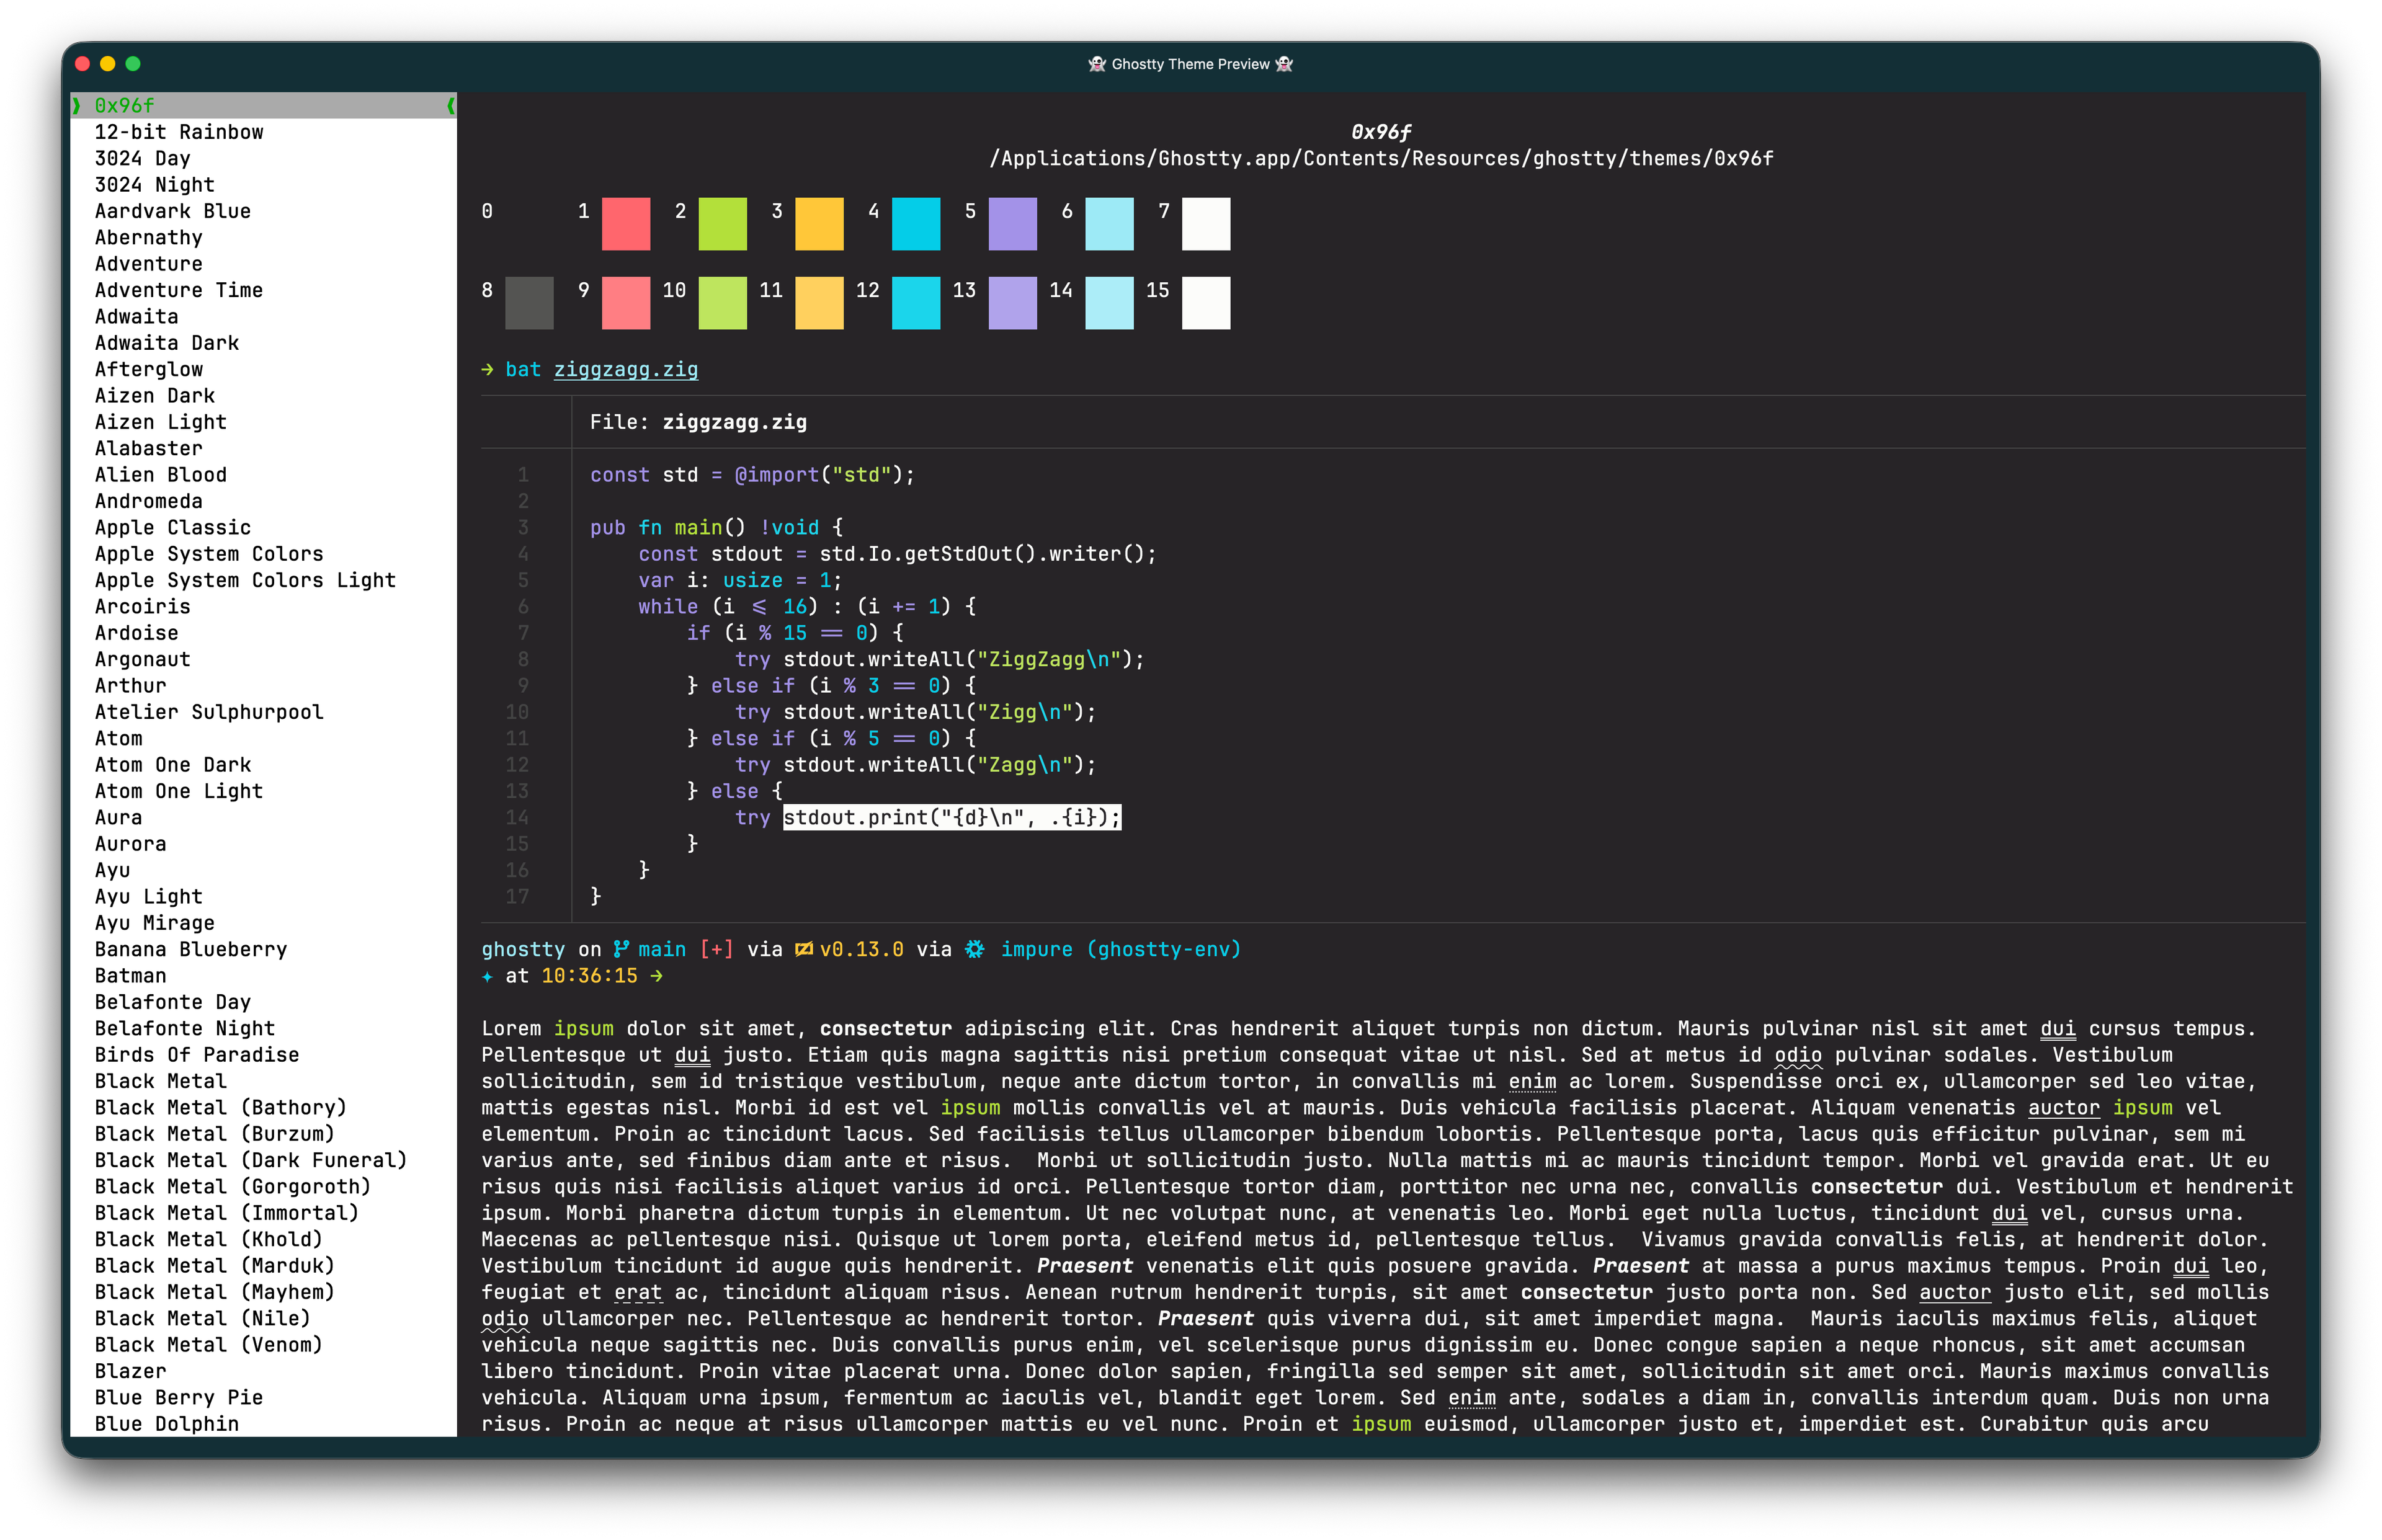Click the impure (ghostty-env) label

pos(1120,949)
